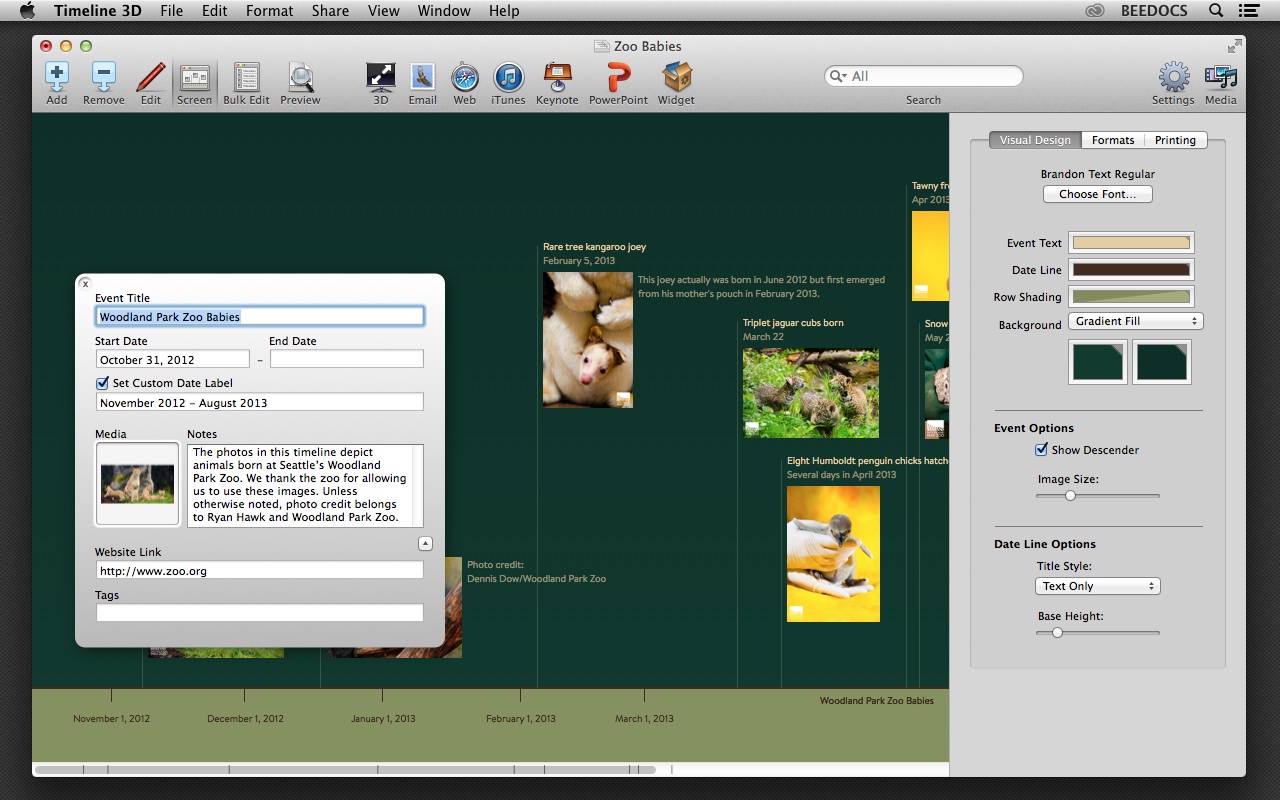The image size is (1280, 800).
Task: Click the Email export icon
Action: coord(422,77)
